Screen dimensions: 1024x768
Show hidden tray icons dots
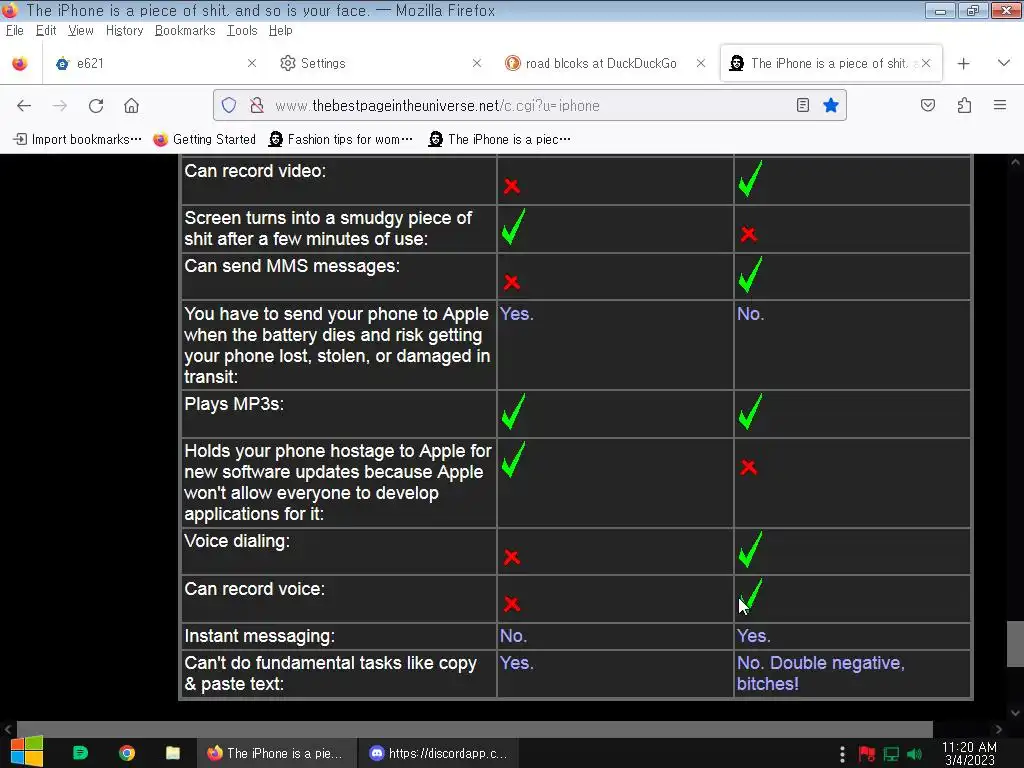point(842,754)
